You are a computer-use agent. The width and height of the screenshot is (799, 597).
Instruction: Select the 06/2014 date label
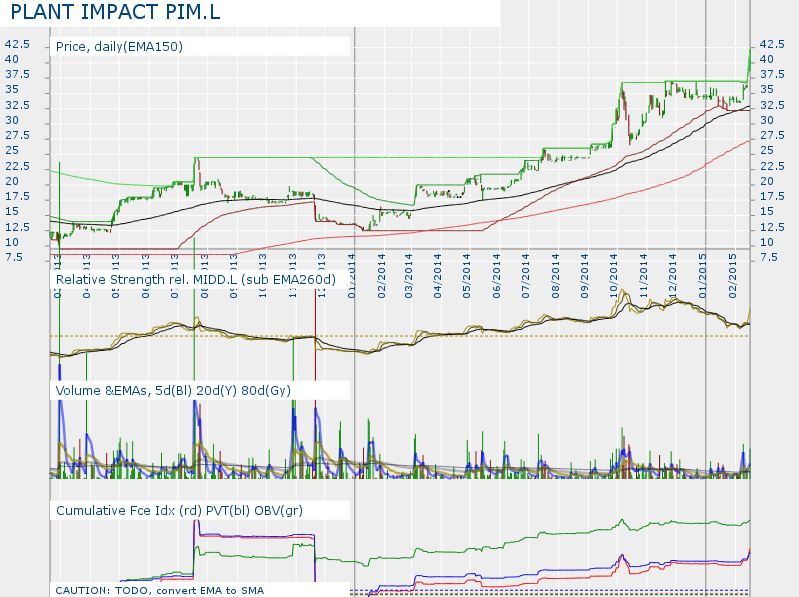[498, 271]
